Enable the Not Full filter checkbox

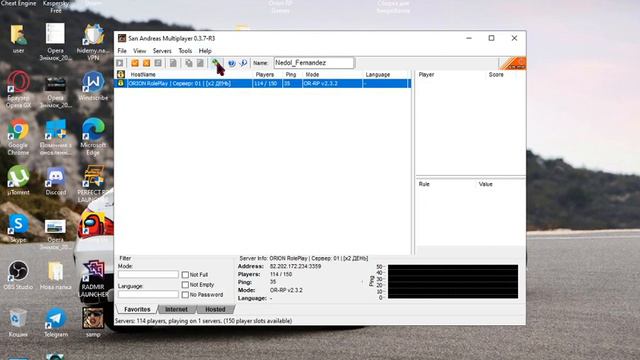(x=185, y=275)
